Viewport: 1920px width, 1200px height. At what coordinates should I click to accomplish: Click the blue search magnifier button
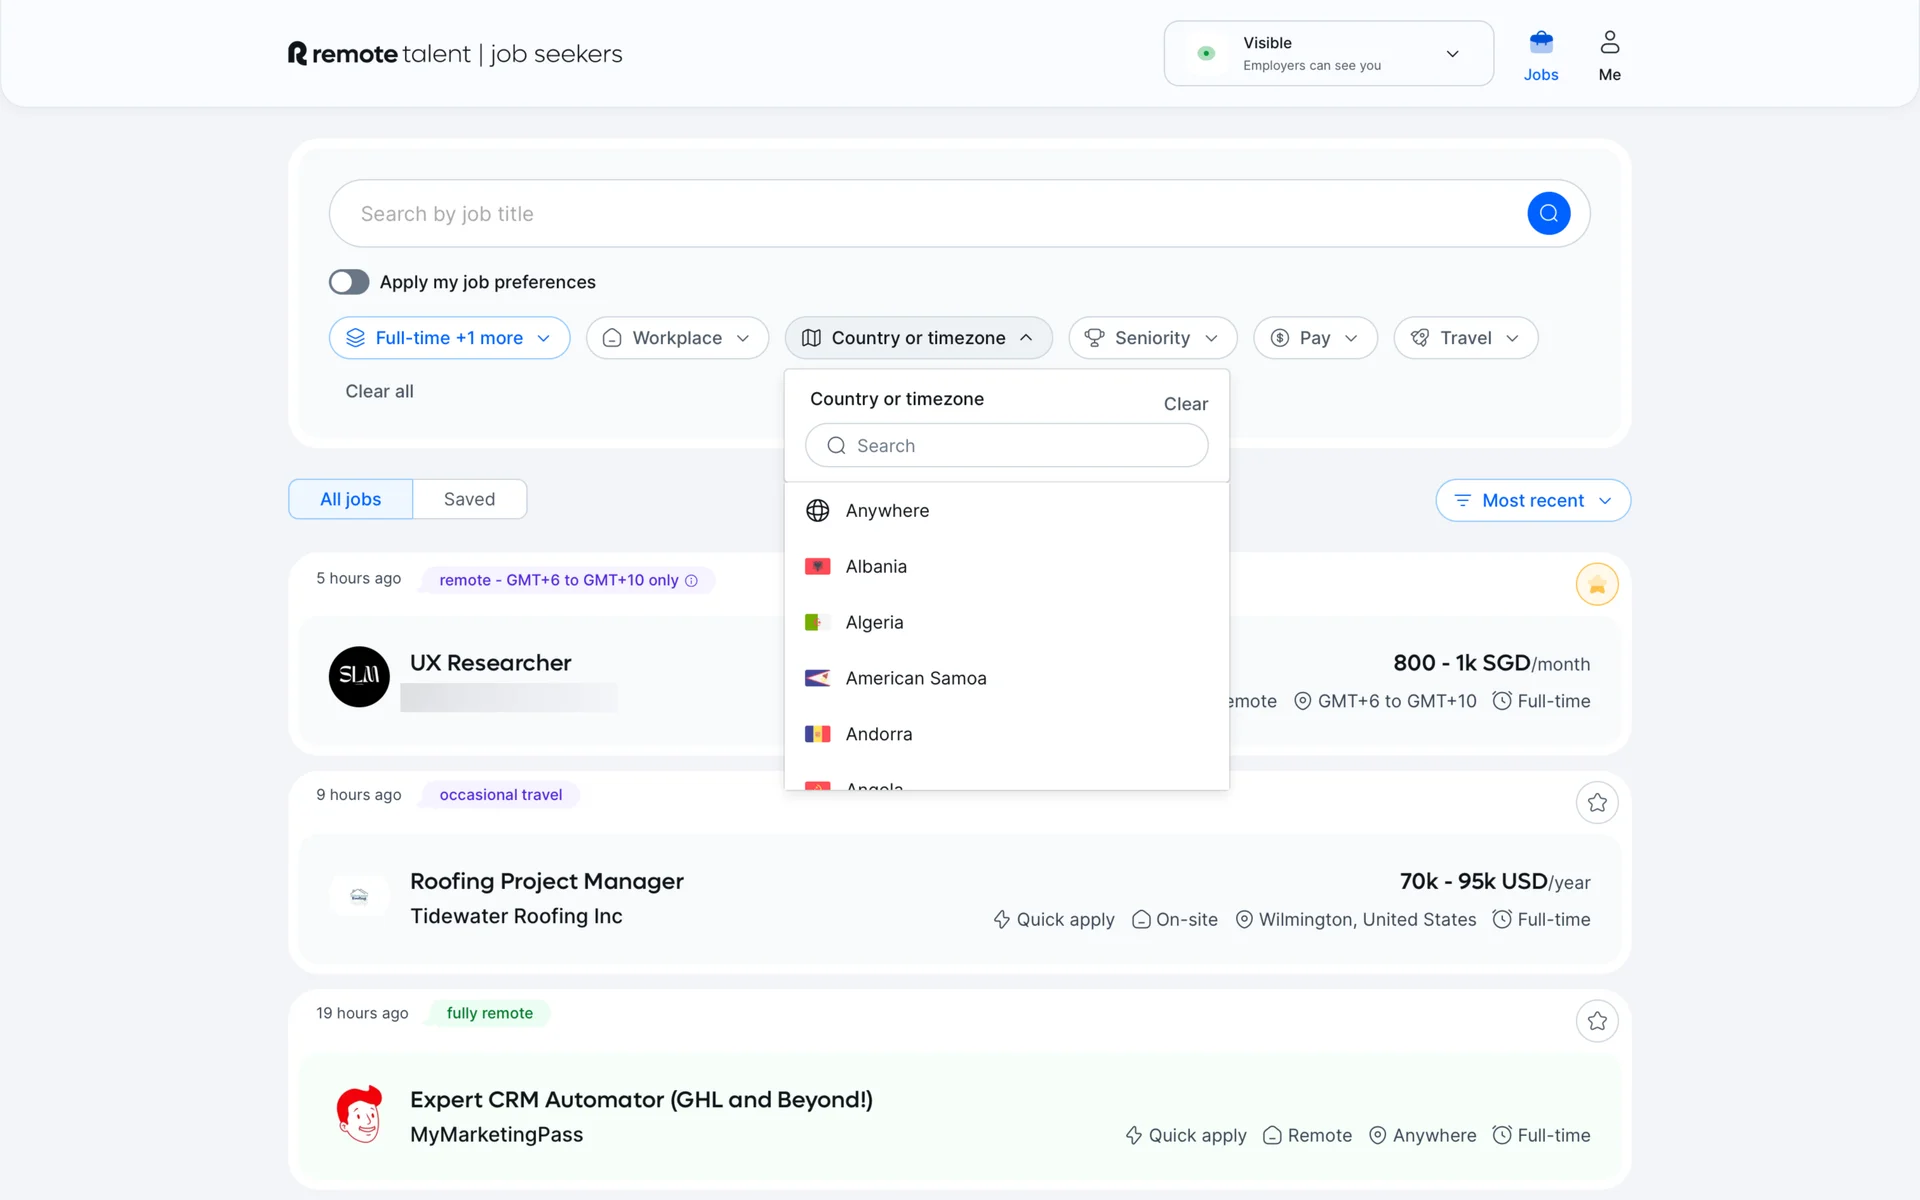[1548, 213]
